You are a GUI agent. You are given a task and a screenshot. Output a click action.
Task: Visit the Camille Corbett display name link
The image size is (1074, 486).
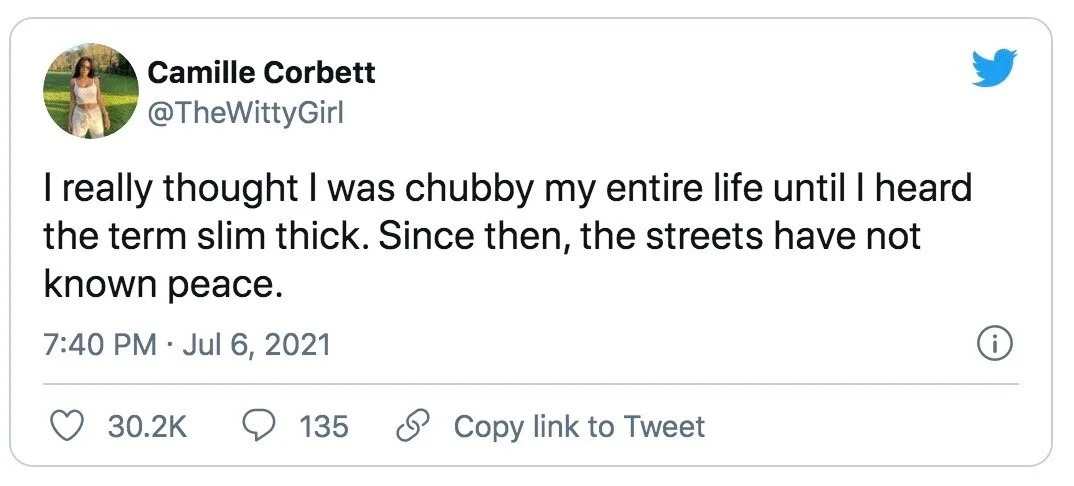click(261, 72)
